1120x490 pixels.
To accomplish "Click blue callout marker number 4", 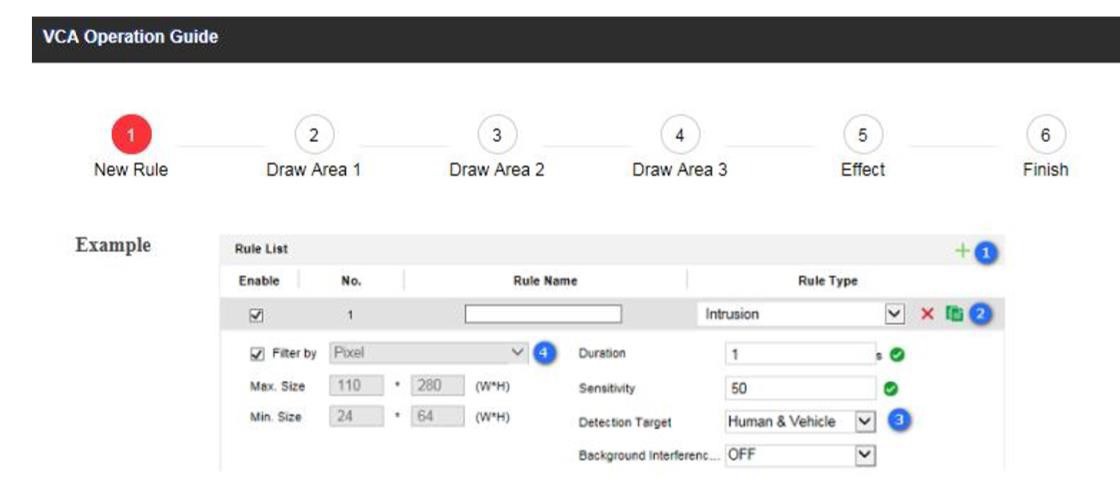I will tap(543, 353).
